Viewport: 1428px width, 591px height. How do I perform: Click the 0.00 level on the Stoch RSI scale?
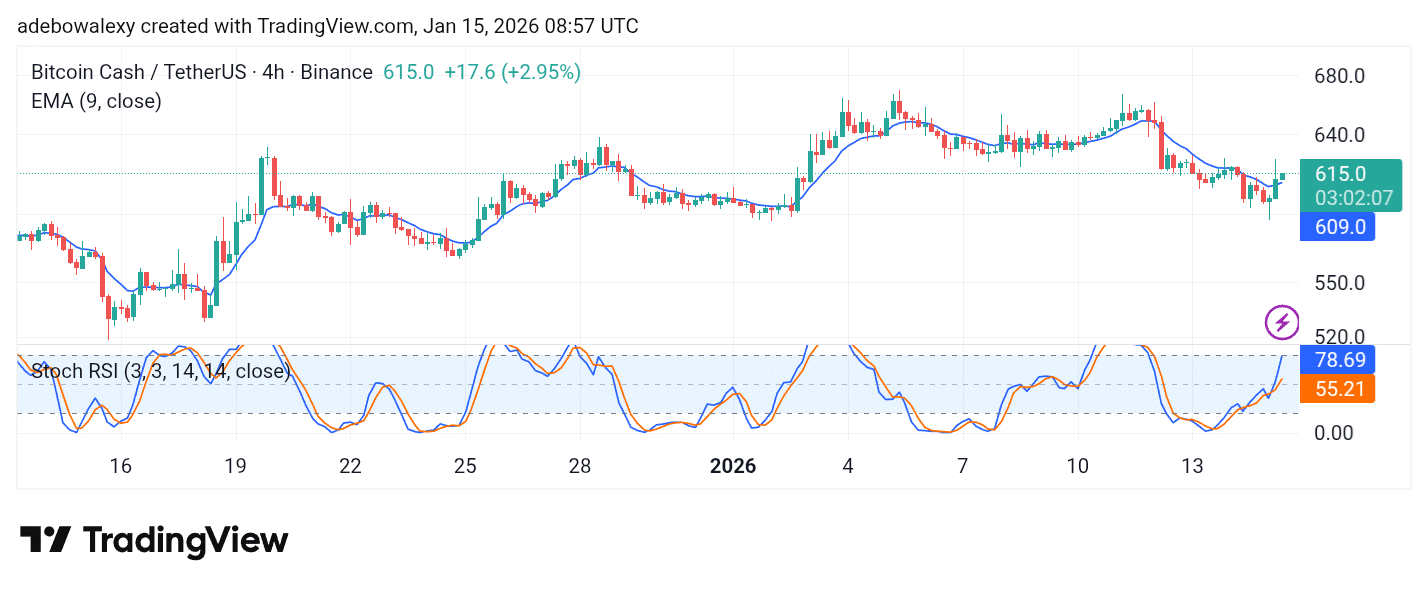(1332, 433)
